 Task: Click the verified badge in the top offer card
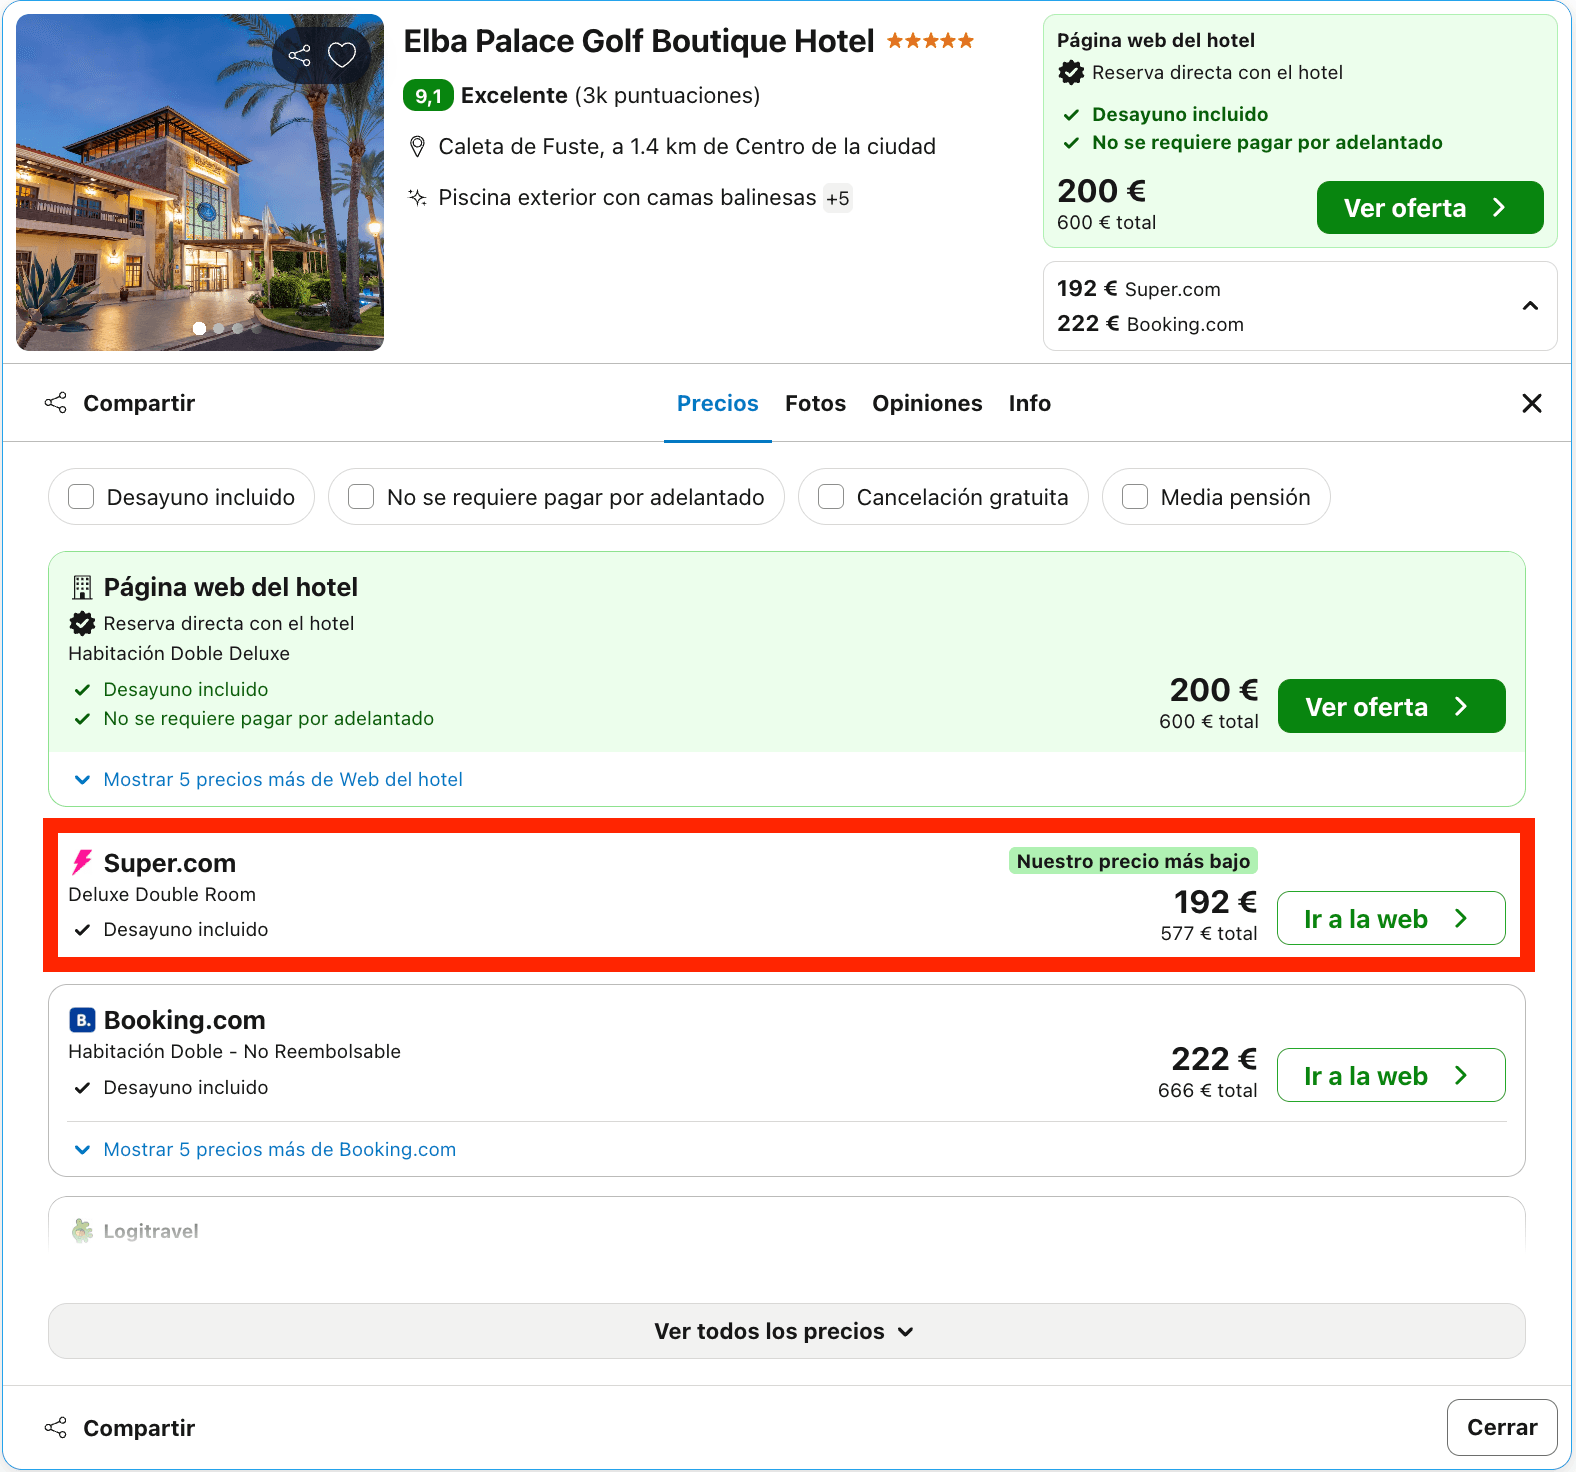[x=1071, y=72]
